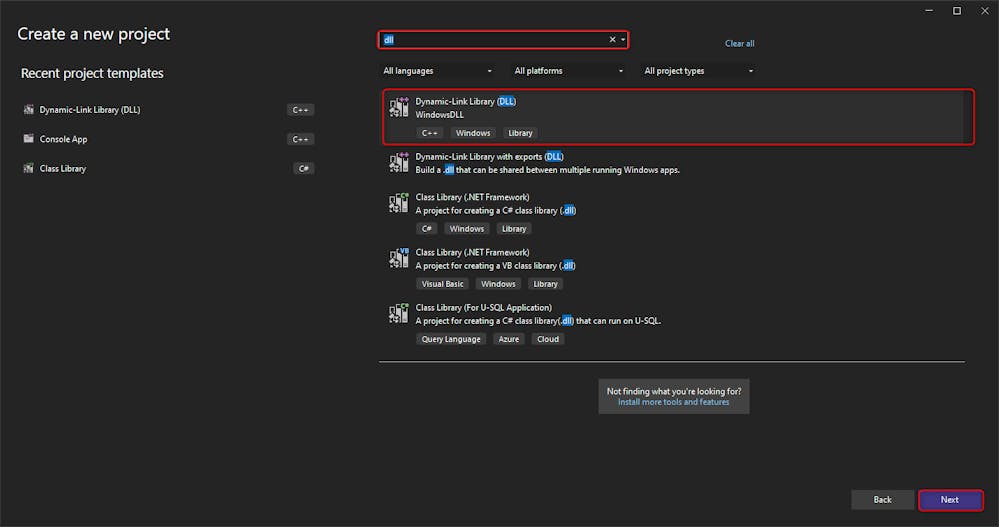
Task: Click the Cloud tag
Action: (548, 339)
